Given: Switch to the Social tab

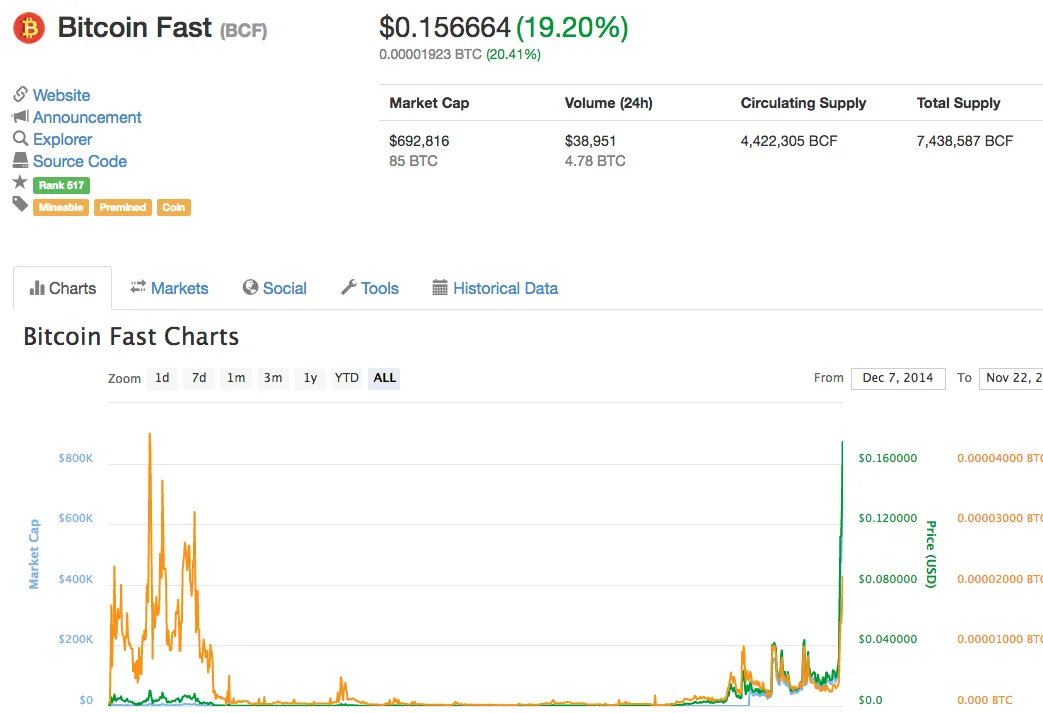Looking at the screenshot, I should (x=275, y=288).
